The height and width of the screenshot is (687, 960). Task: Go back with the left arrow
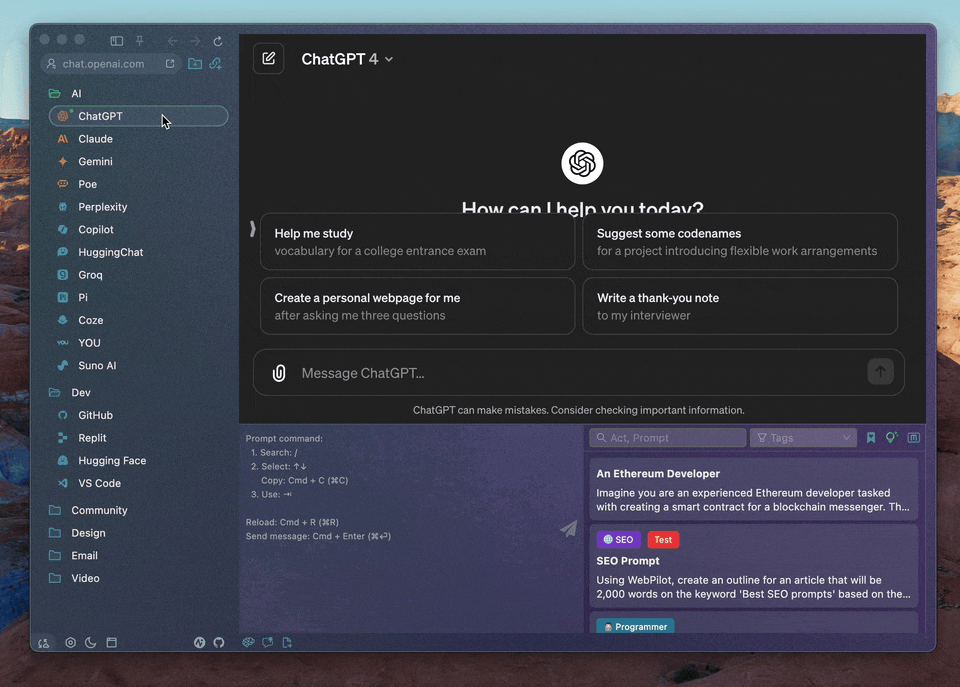point(173,41)
